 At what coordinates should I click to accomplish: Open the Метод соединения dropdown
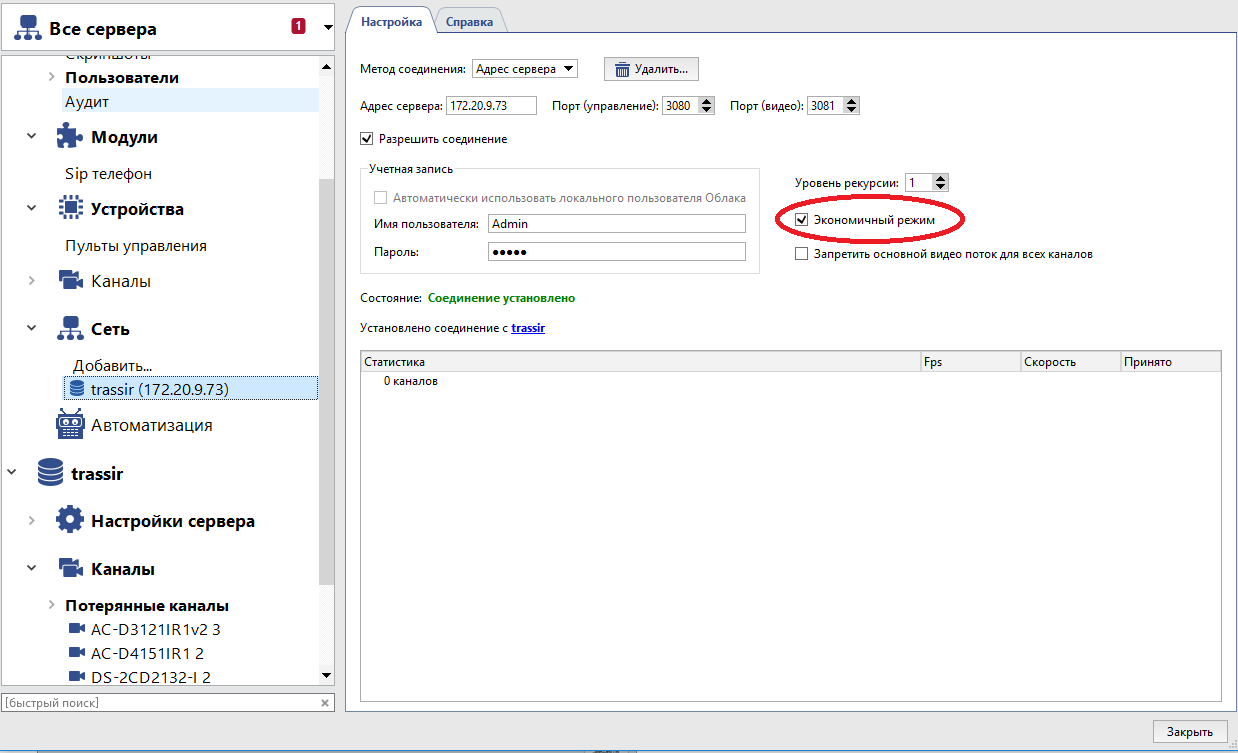point(524,69)
